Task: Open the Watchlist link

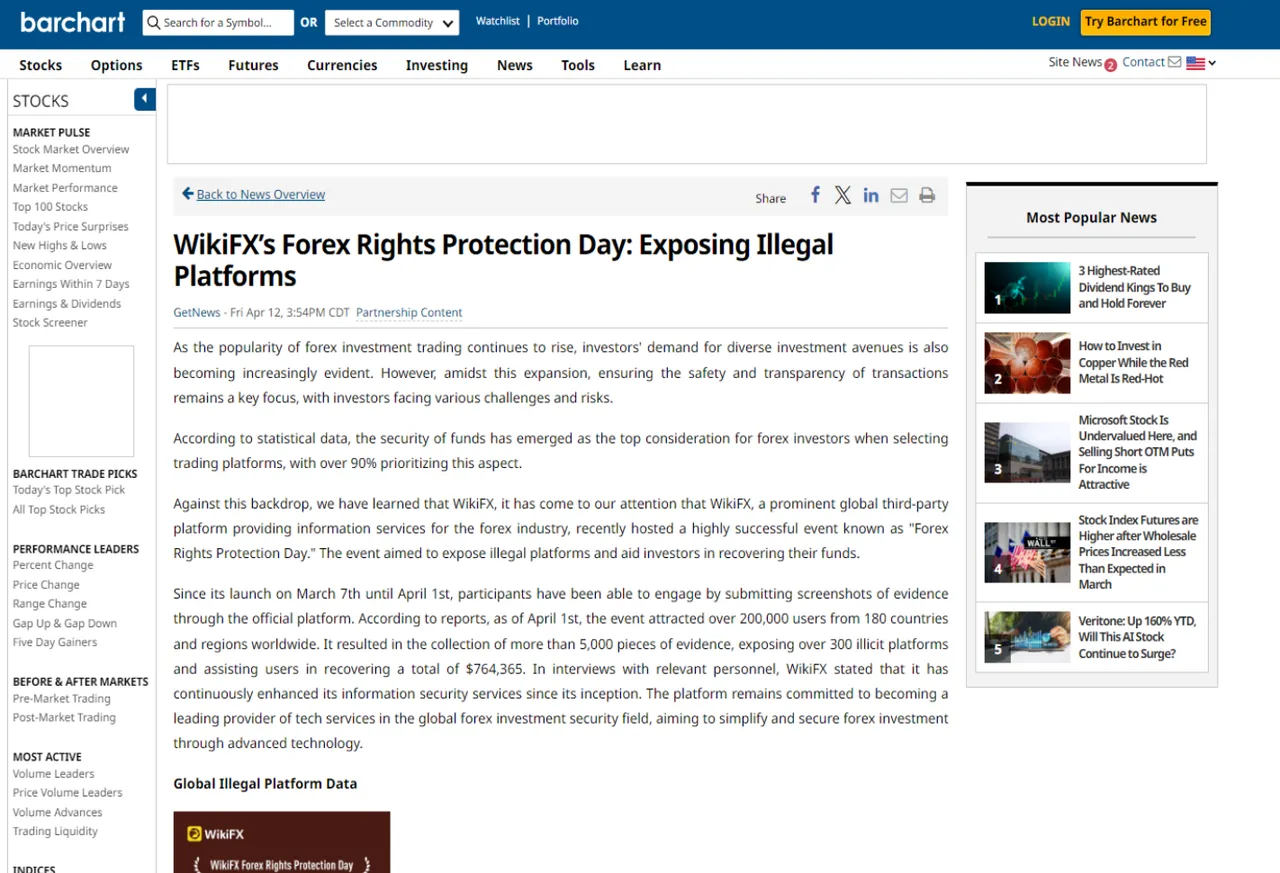Action: coord(498,21)
